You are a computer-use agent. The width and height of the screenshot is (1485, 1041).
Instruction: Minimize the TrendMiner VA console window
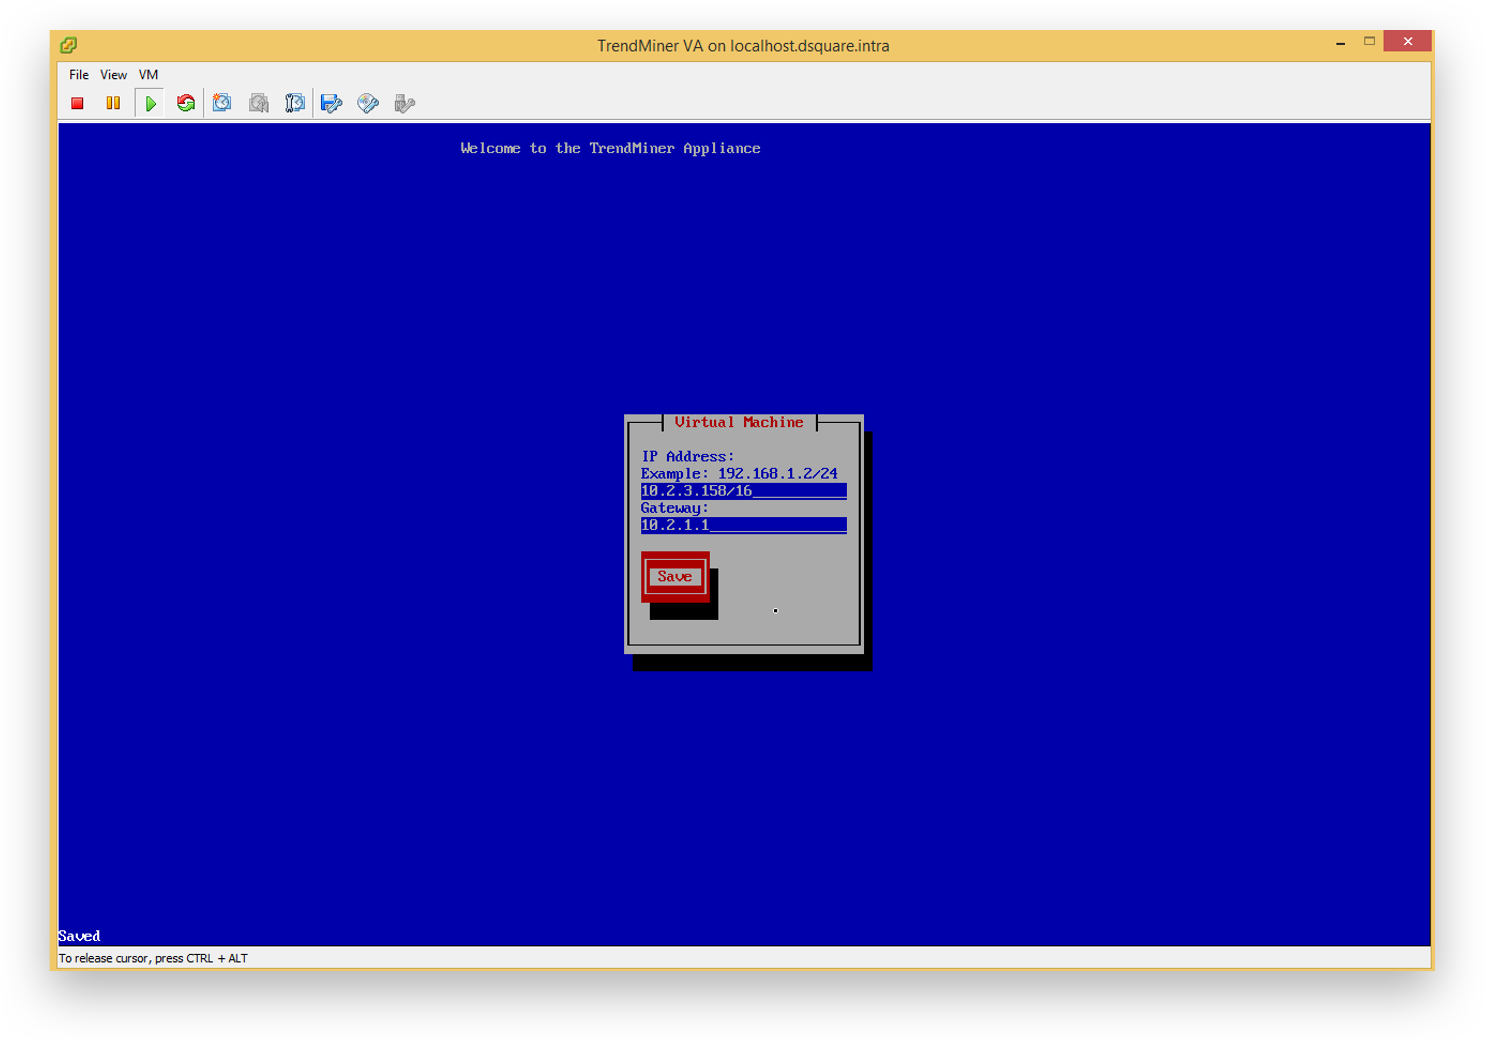(x=1340, y=42)
